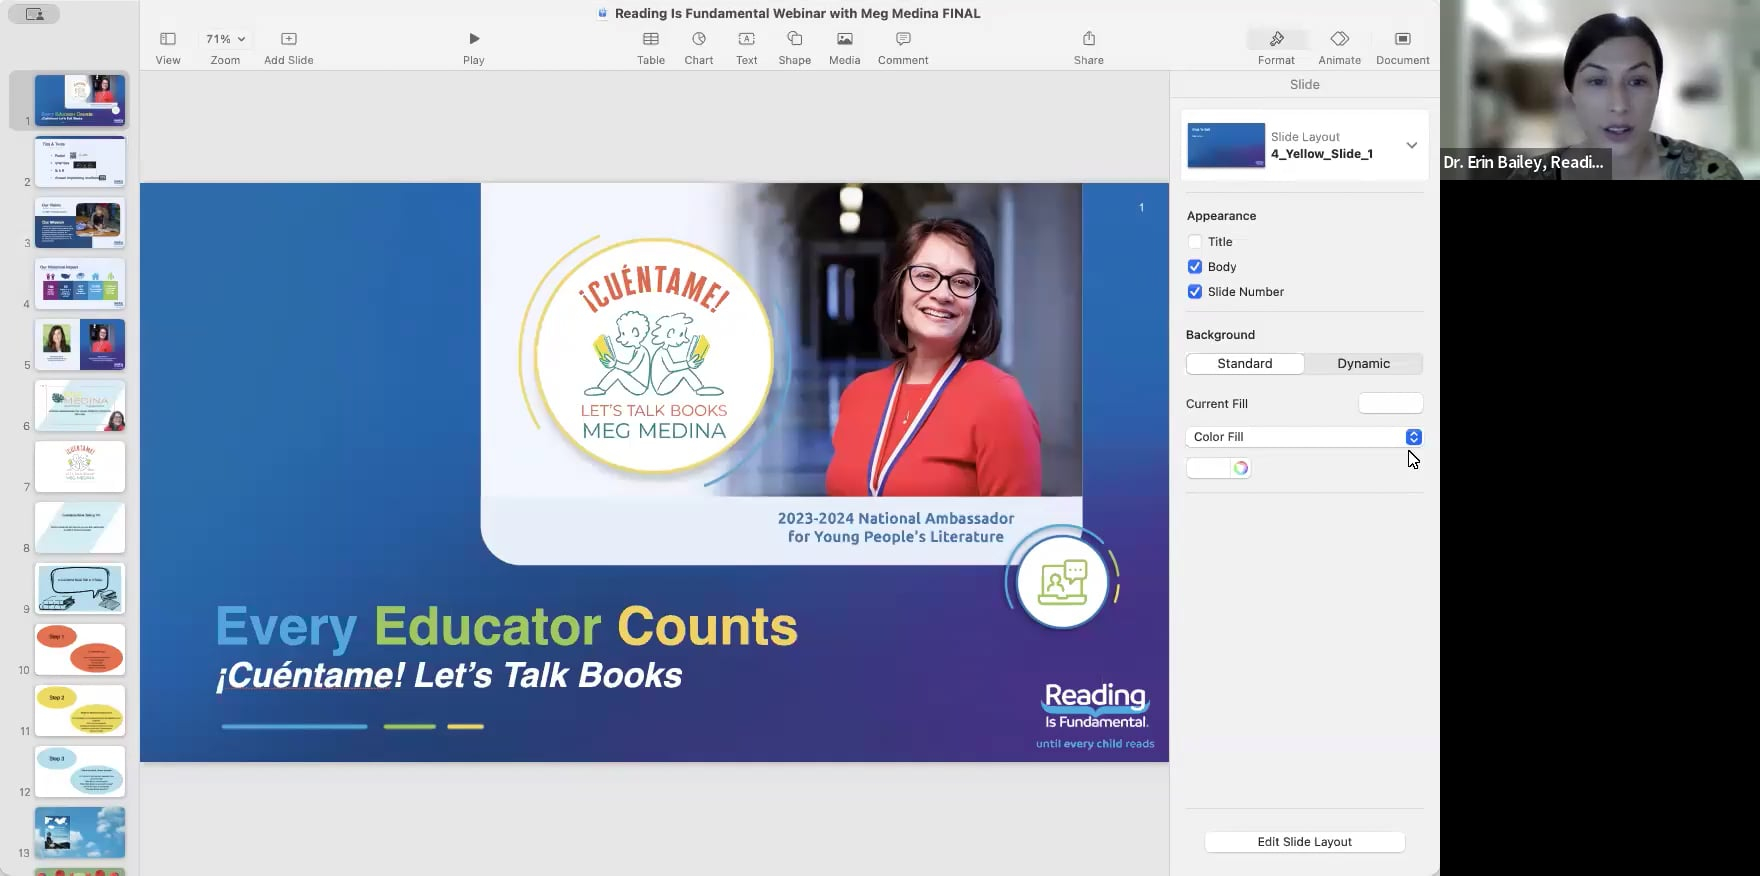This screenshot has width=1760, height=876.
Task: Select slide 6 thumbnail
Action: pos(80,406)
